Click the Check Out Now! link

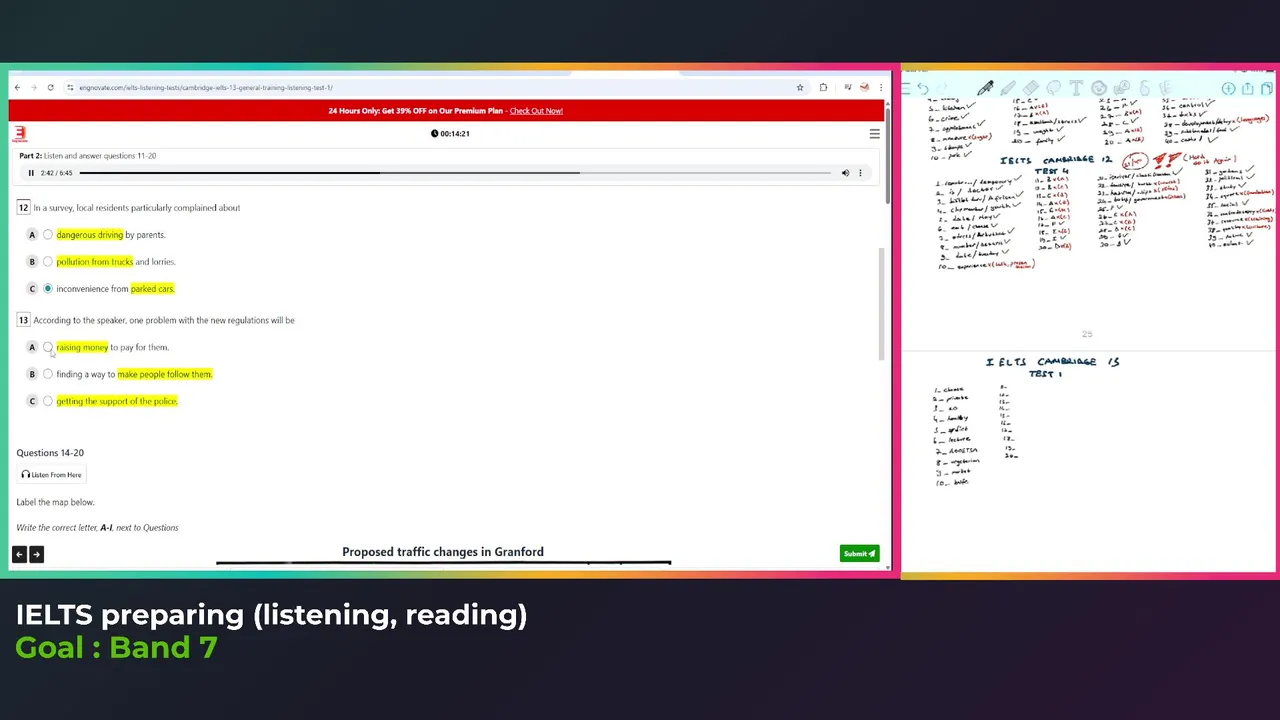(536, 111)
